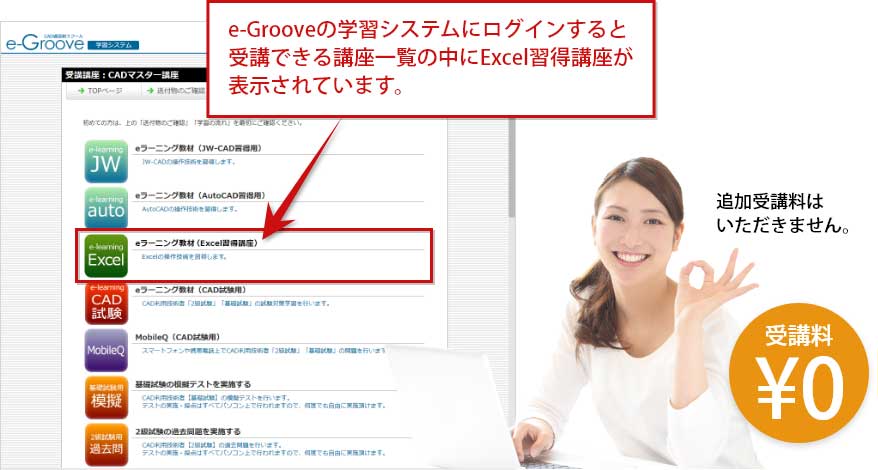Screen dimensions: 878x470
Task: Open the auto e-learning icon
Action: click(106, 208)
